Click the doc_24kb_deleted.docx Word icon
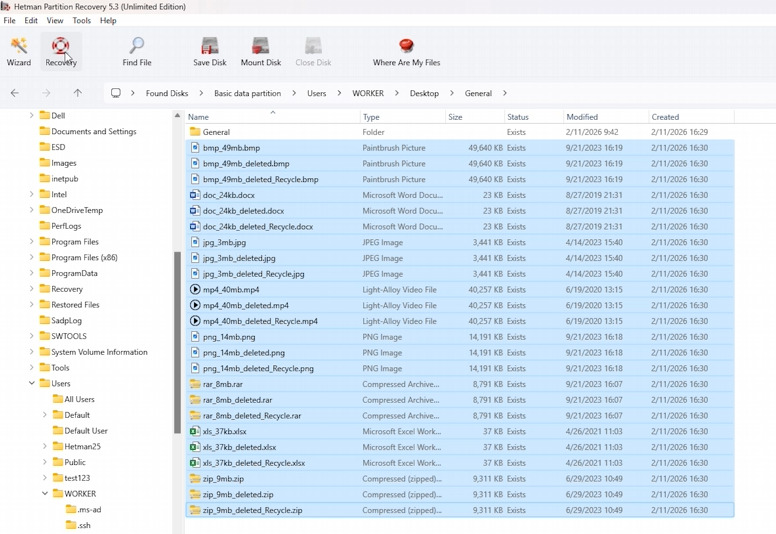This screenshot has height=534, width=776. [x=195, y=211]
